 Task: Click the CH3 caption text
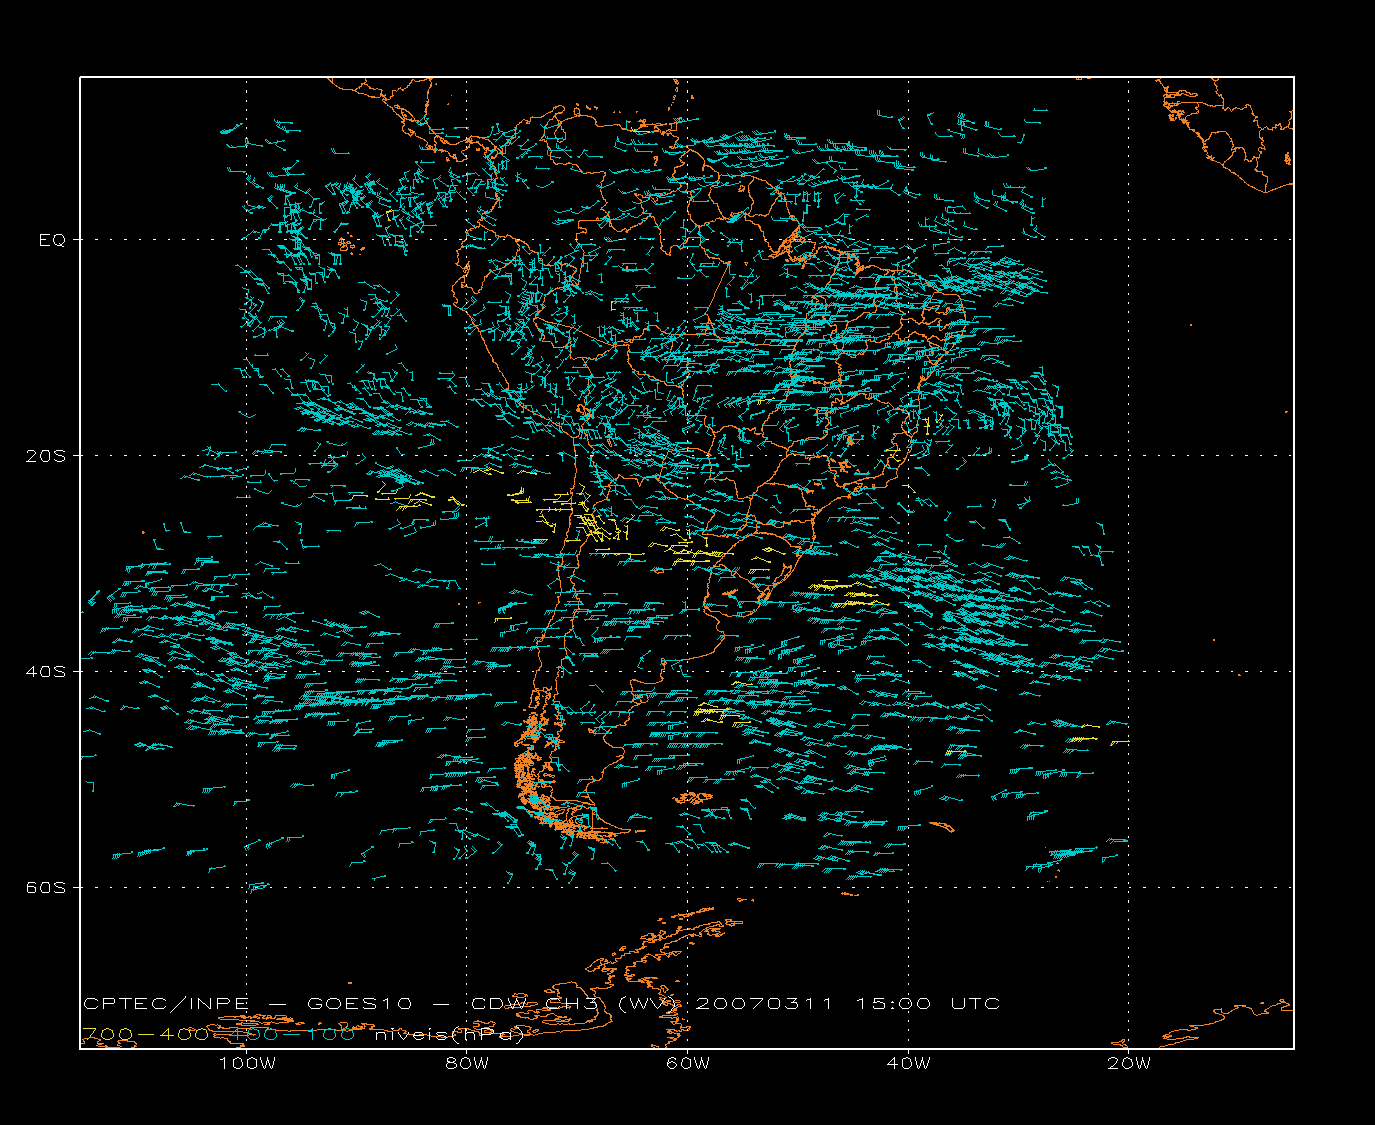[x=571, y=1003]
